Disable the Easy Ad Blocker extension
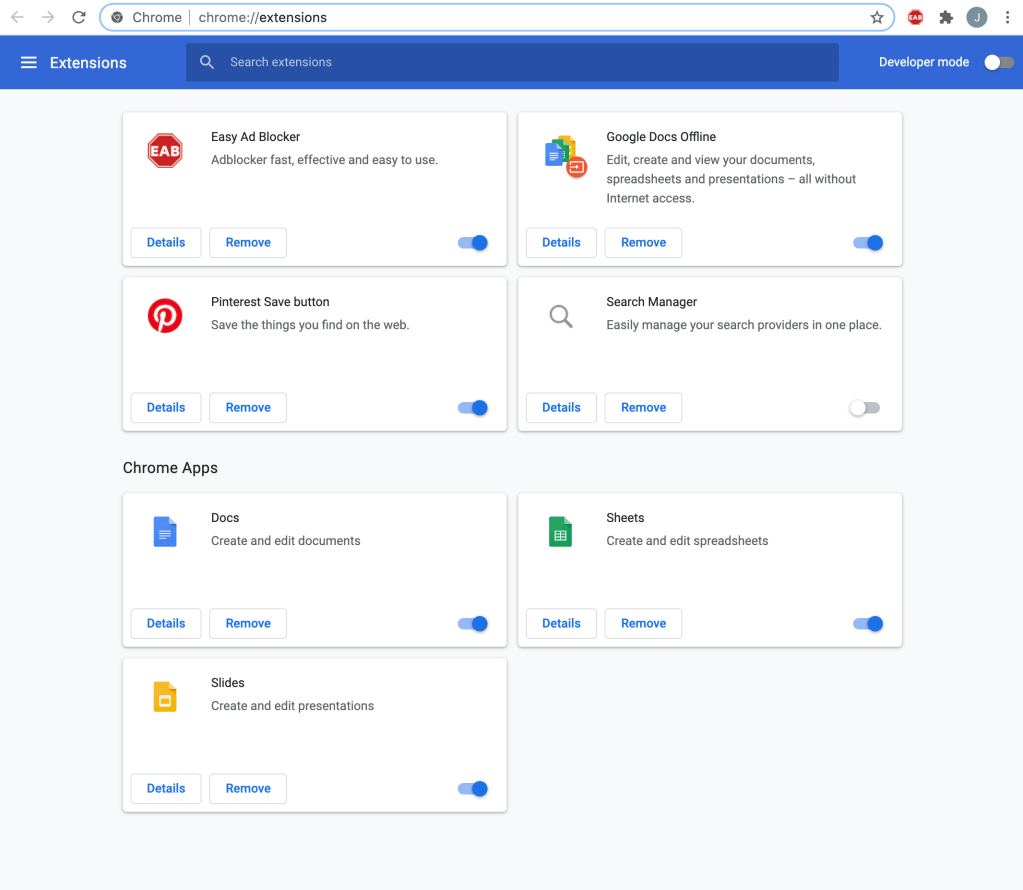 (473, 243)
